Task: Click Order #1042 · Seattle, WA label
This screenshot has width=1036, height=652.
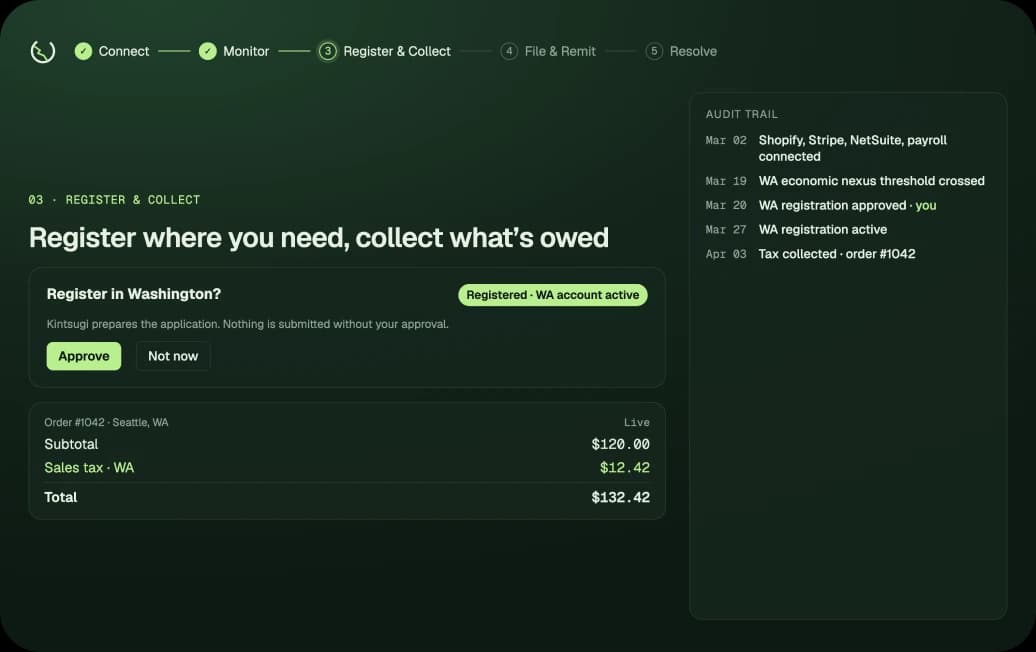Action: [x=106, y=422]
